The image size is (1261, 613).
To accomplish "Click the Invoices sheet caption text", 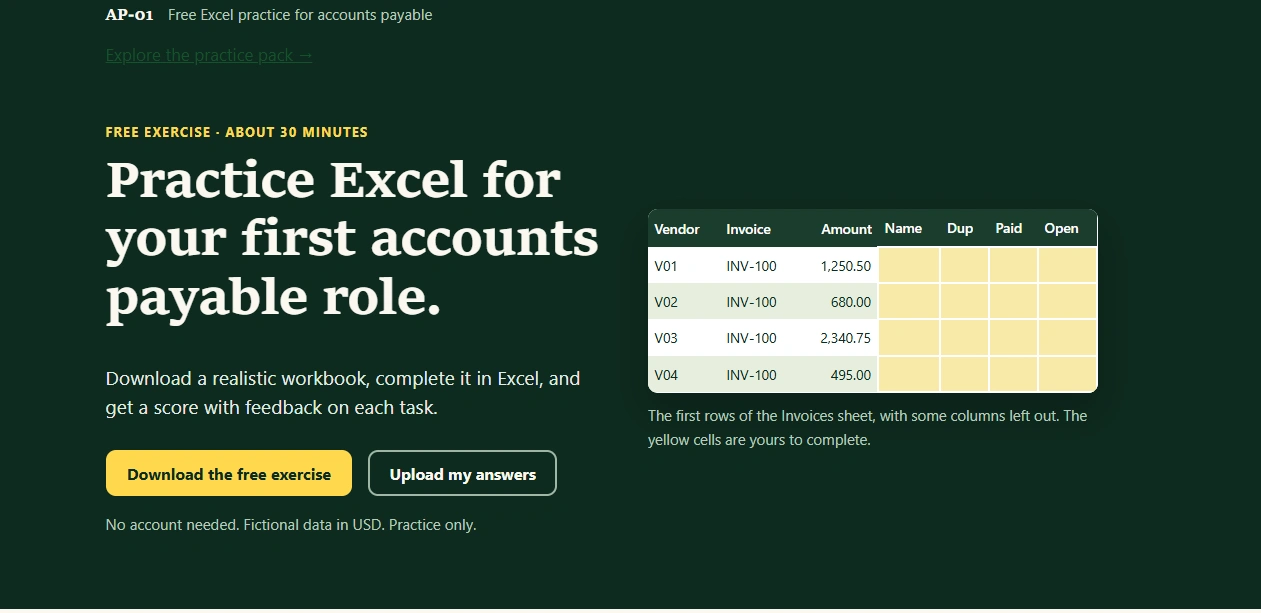I will pyautogui.click(x=867, y=427).
